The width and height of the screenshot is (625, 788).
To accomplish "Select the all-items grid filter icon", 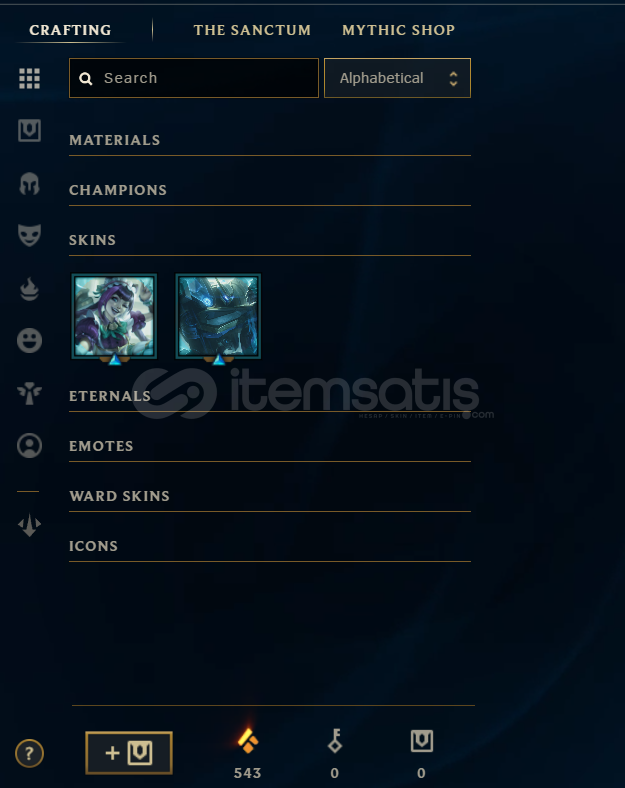I will click(x=29, y=78).
